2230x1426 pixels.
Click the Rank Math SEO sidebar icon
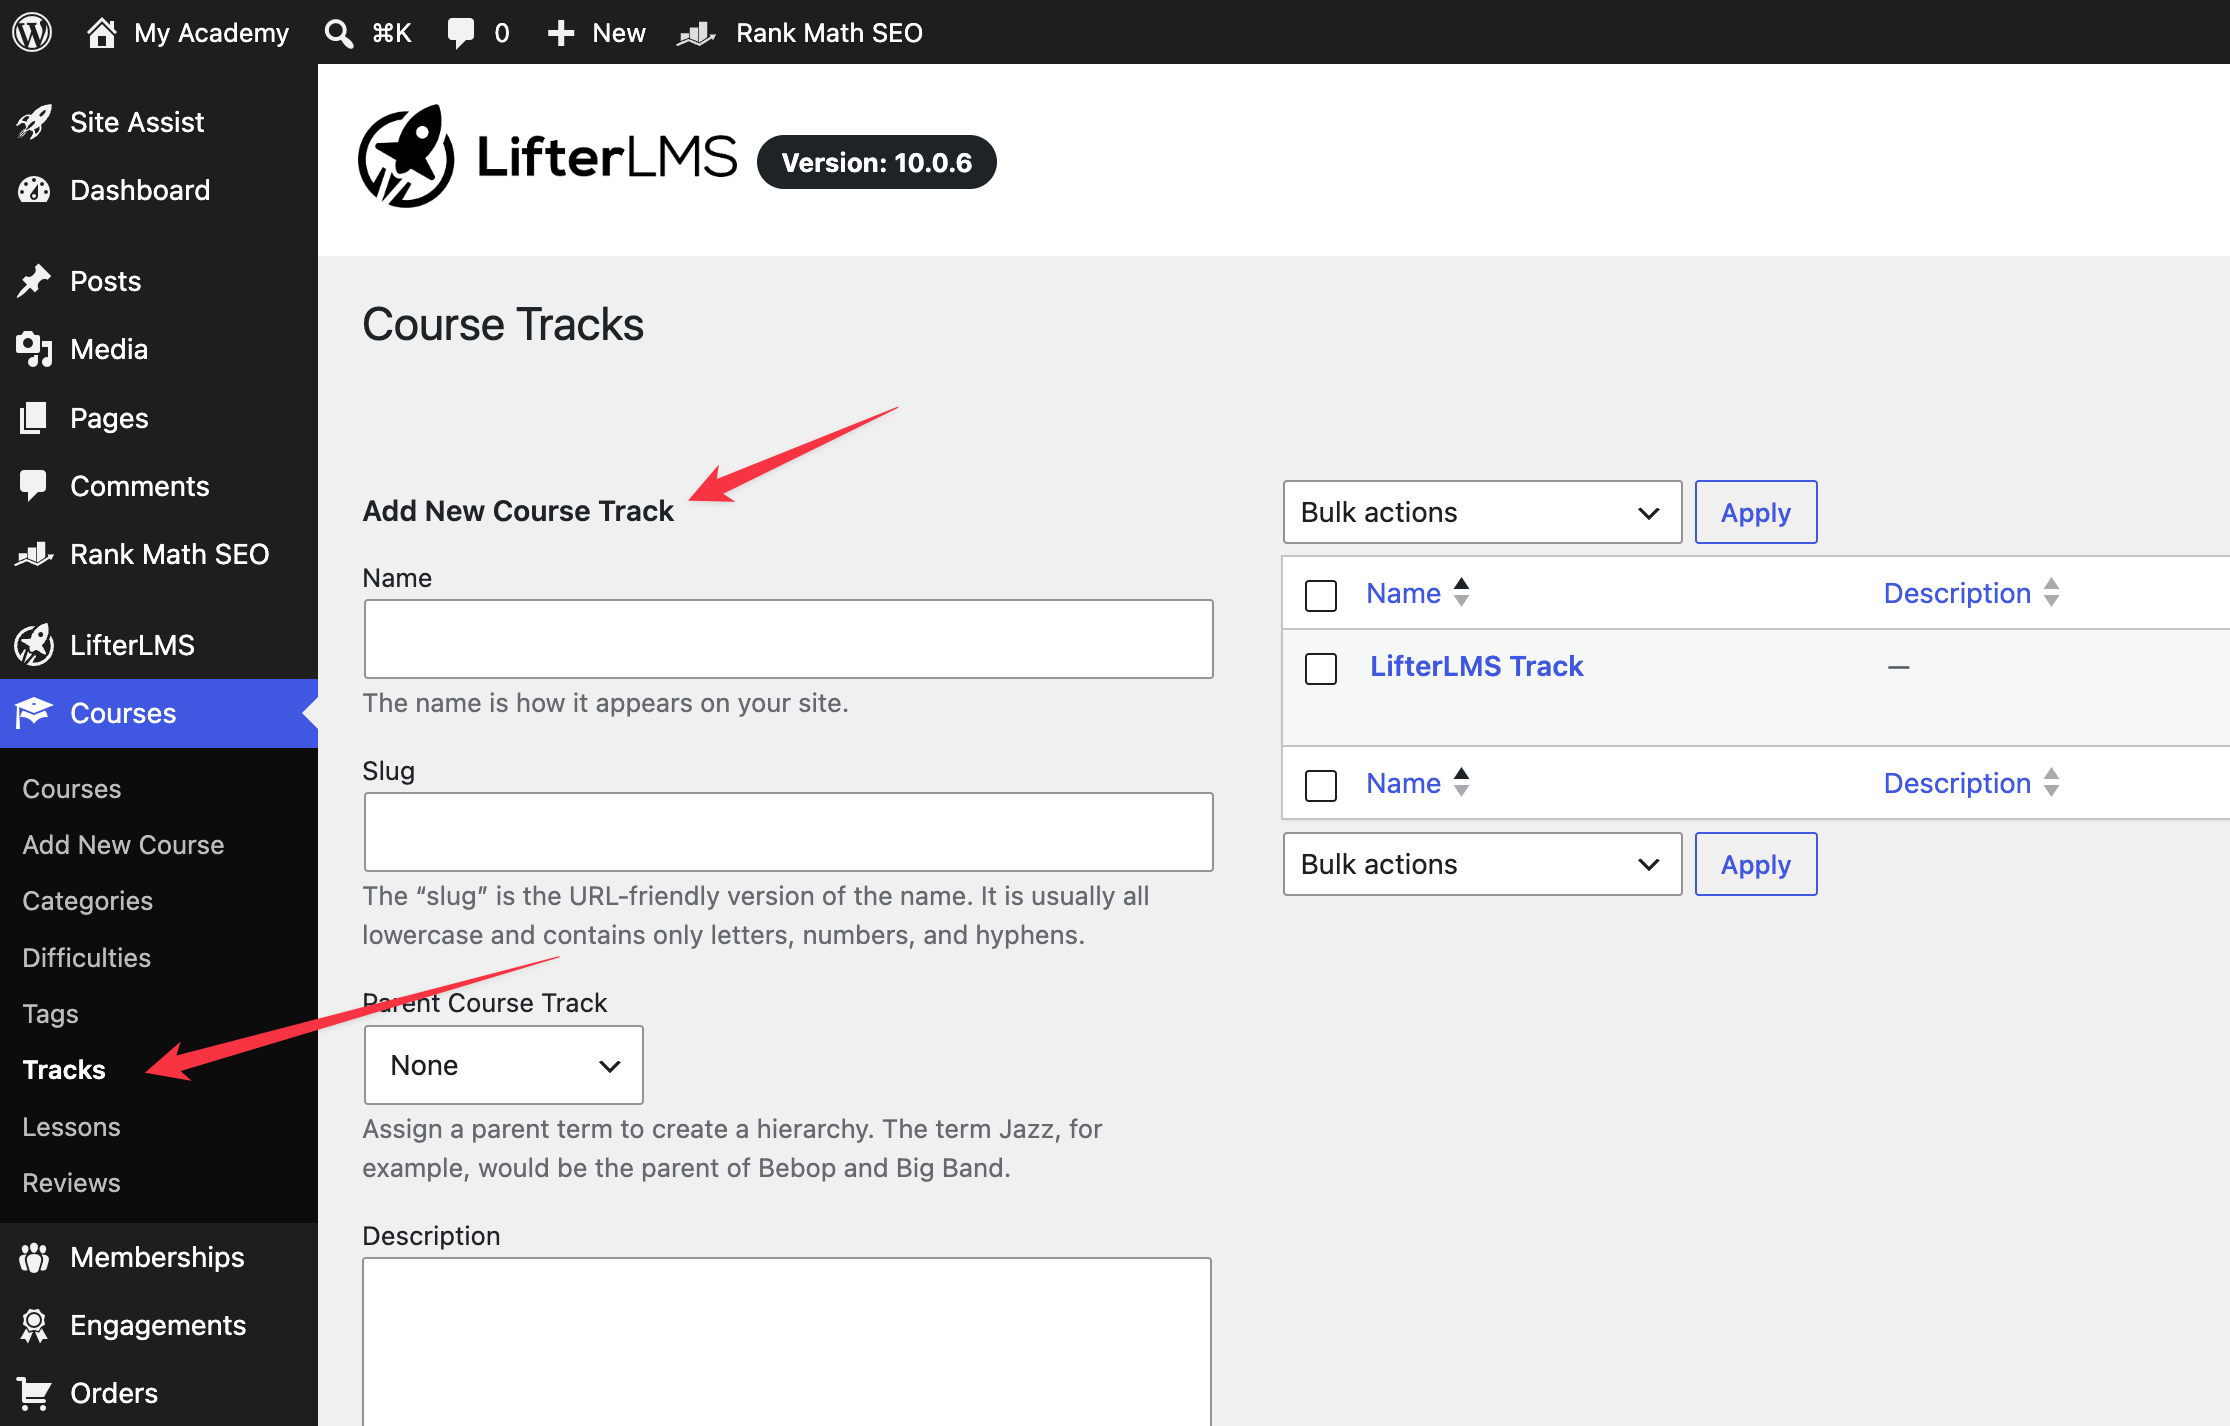tap(34, 554)
